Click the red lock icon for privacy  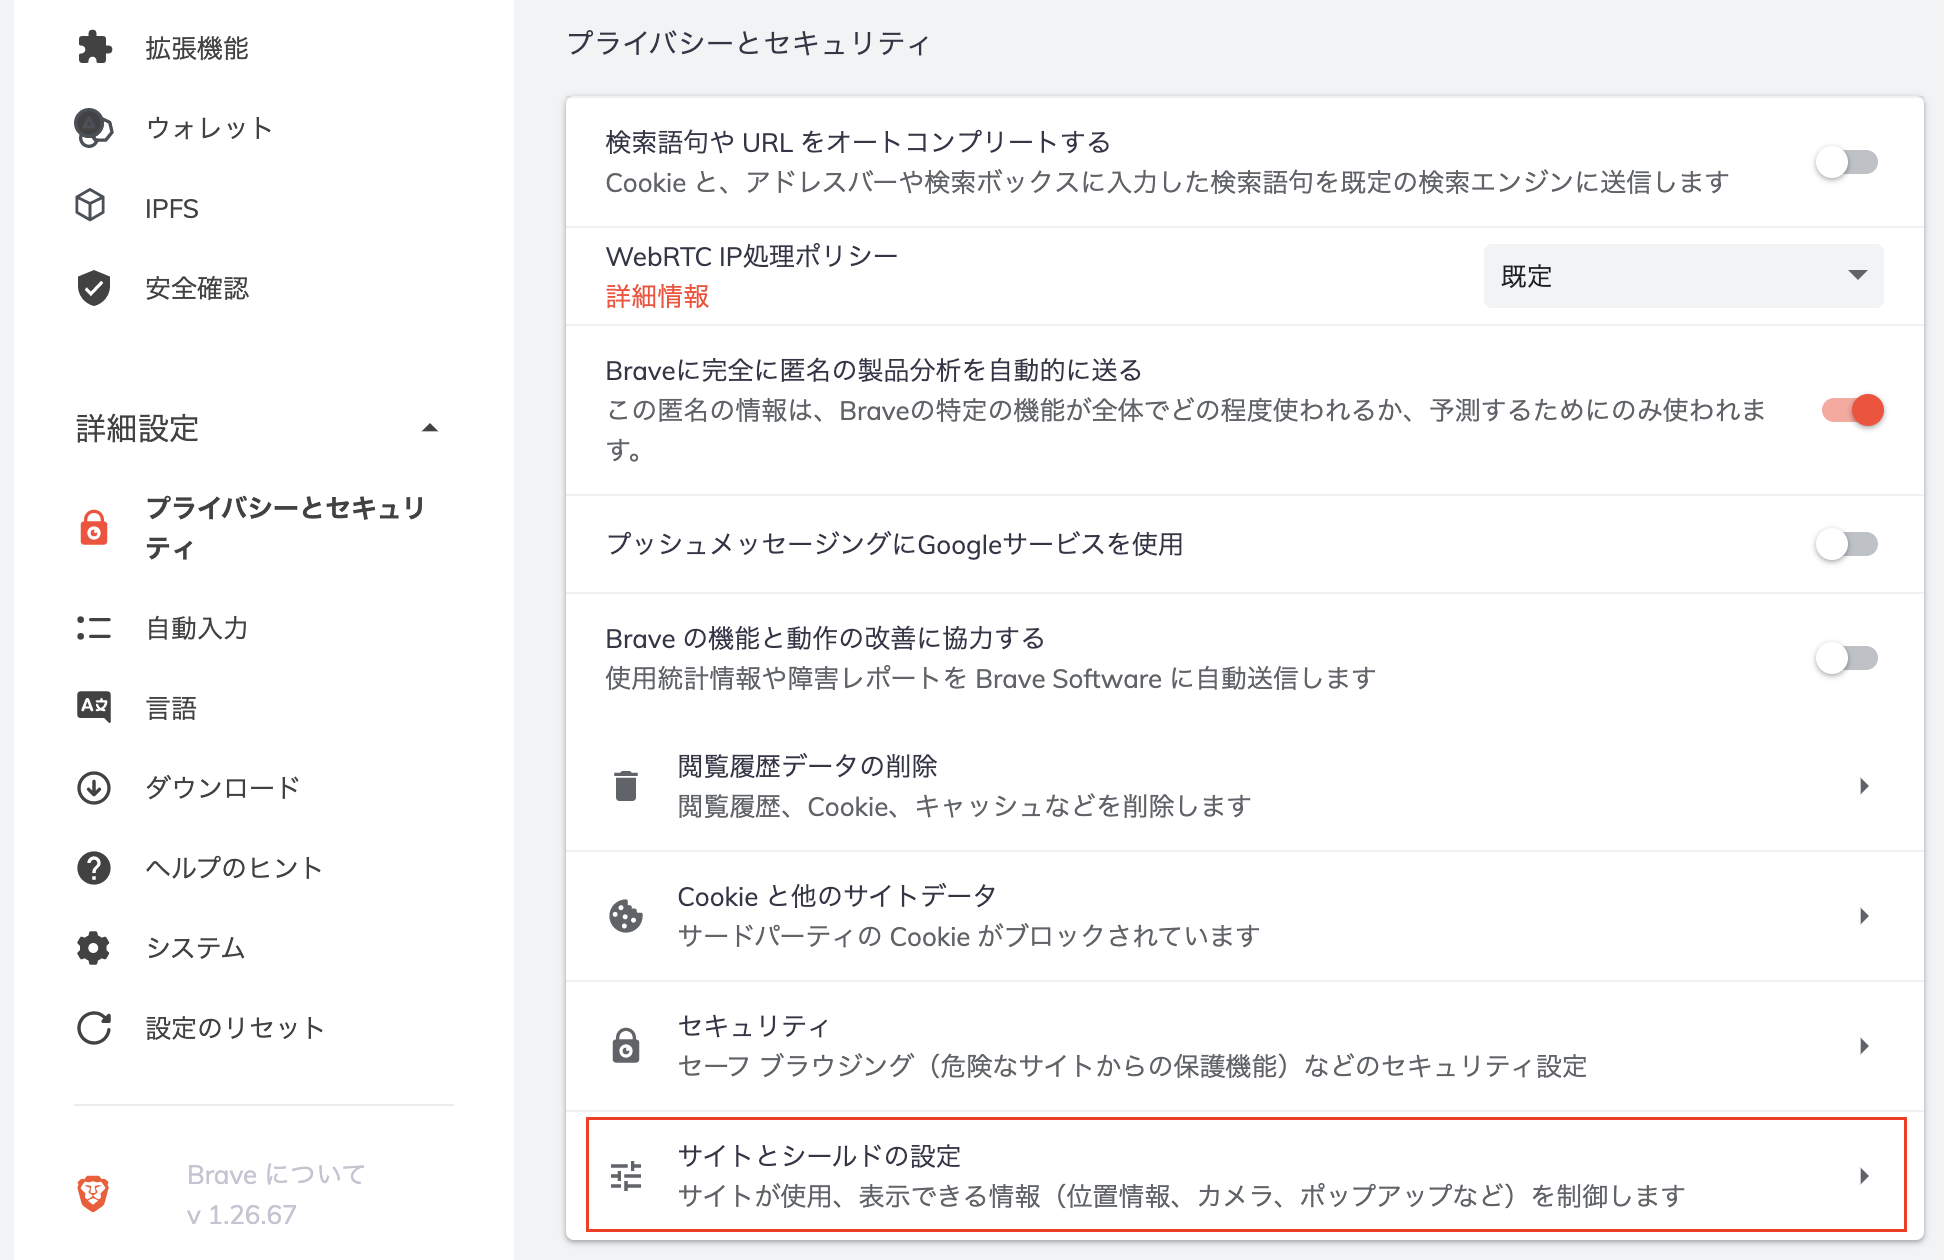coord(94,528)
